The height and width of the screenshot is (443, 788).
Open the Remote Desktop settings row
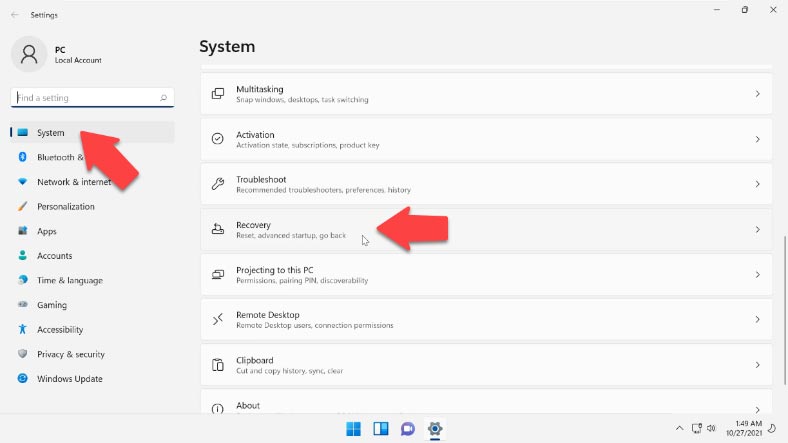(x=486, y=319)
